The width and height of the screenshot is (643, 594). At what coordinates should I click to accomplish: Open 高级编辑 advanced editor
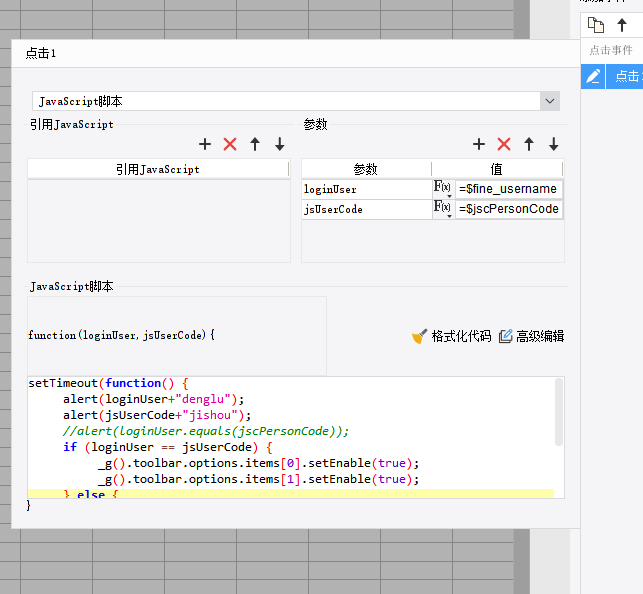[531, 336]
